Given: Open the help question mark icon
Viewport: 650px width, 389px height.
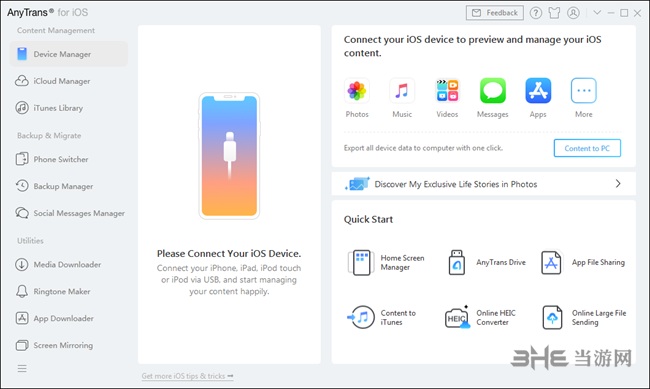Looking at the screenshot, I should click(x=536, y=13).
